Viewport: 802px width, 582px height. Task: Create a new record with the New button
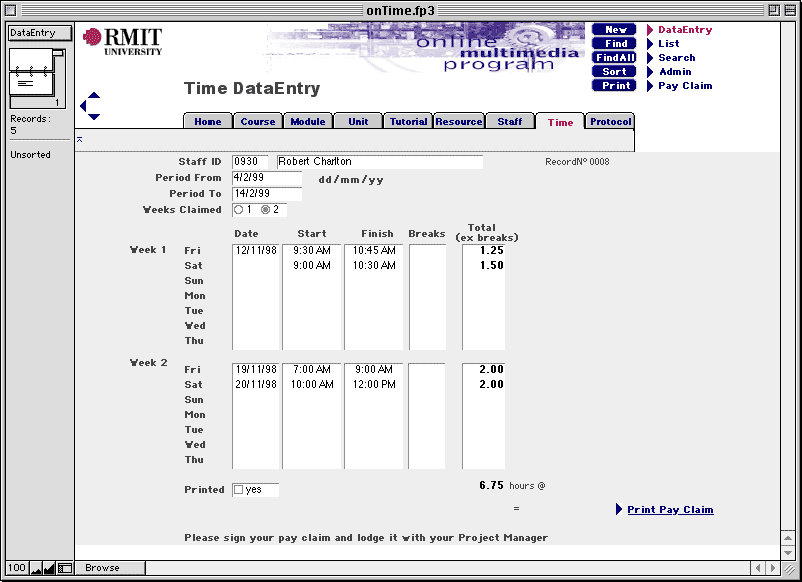(x=613, y=29)
